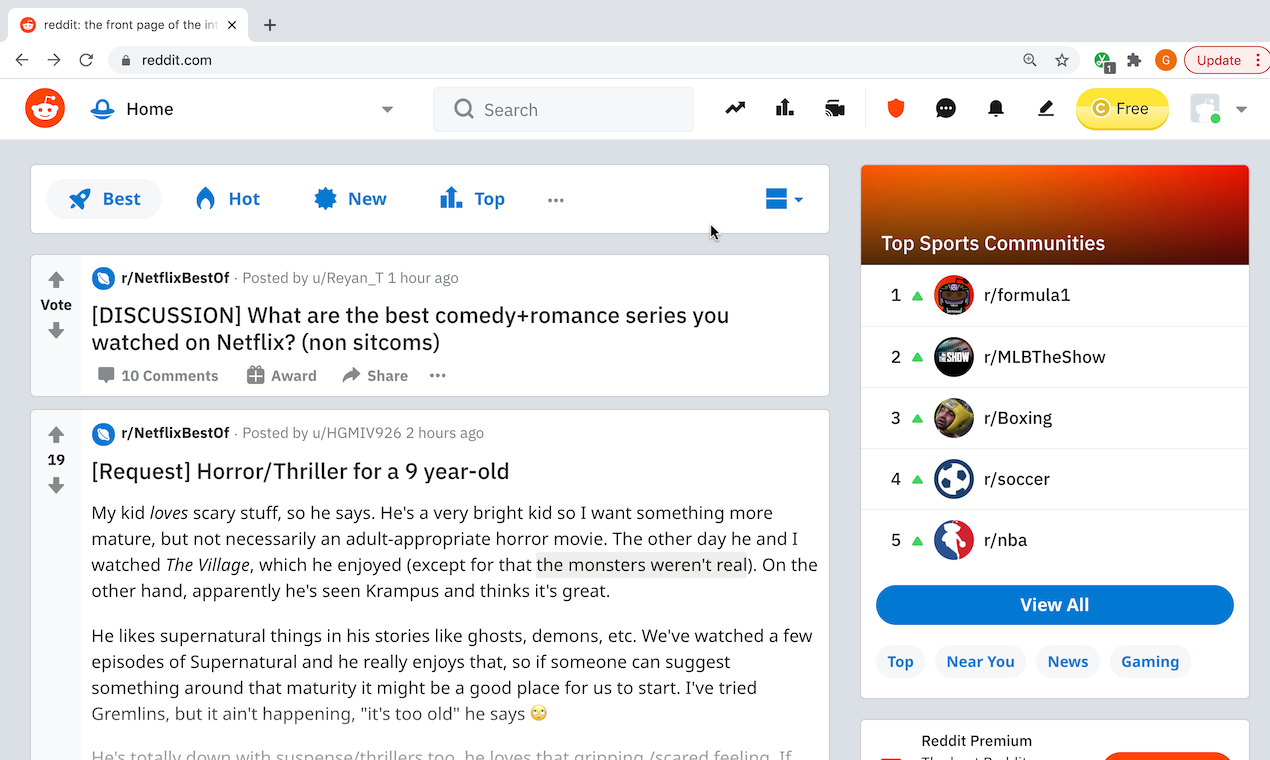Open the comedy+romance series discussion post title
1270x760 pixels.
pos(410,329)
